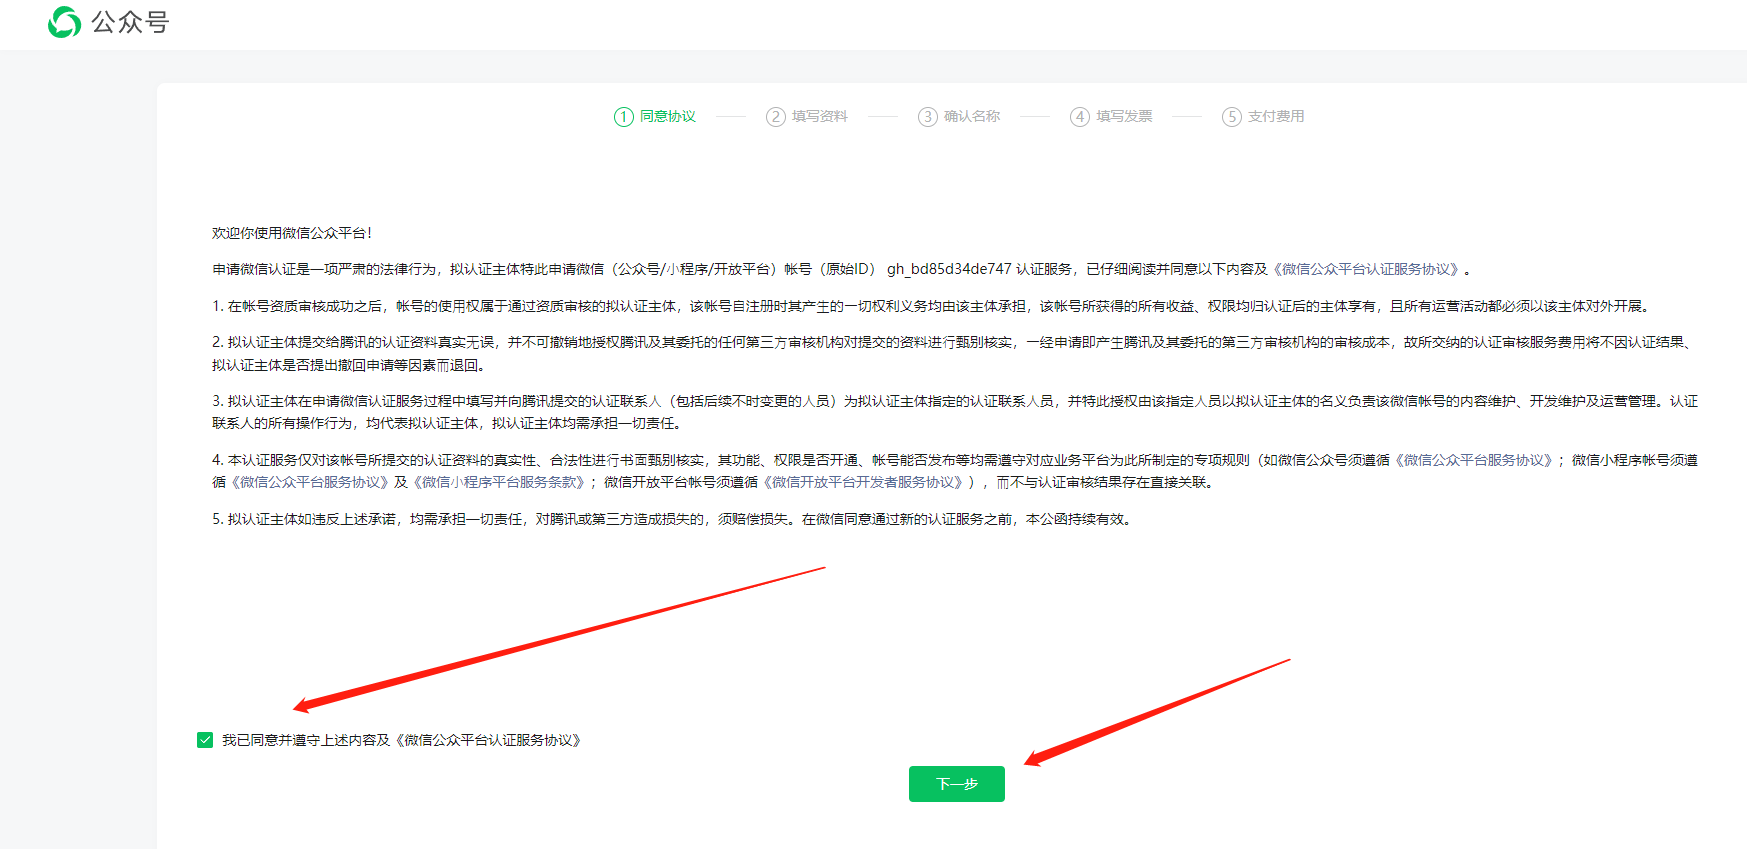This screenshot has width=1747, height=849.
Task: Select step 1 同意协议 in progress bar
Action: [655, 117]
